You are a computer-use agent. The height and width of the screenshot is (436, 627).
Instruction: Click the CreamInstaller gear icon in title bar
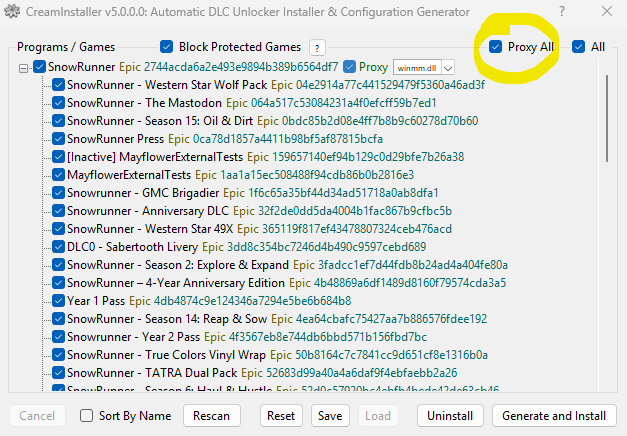12,11
